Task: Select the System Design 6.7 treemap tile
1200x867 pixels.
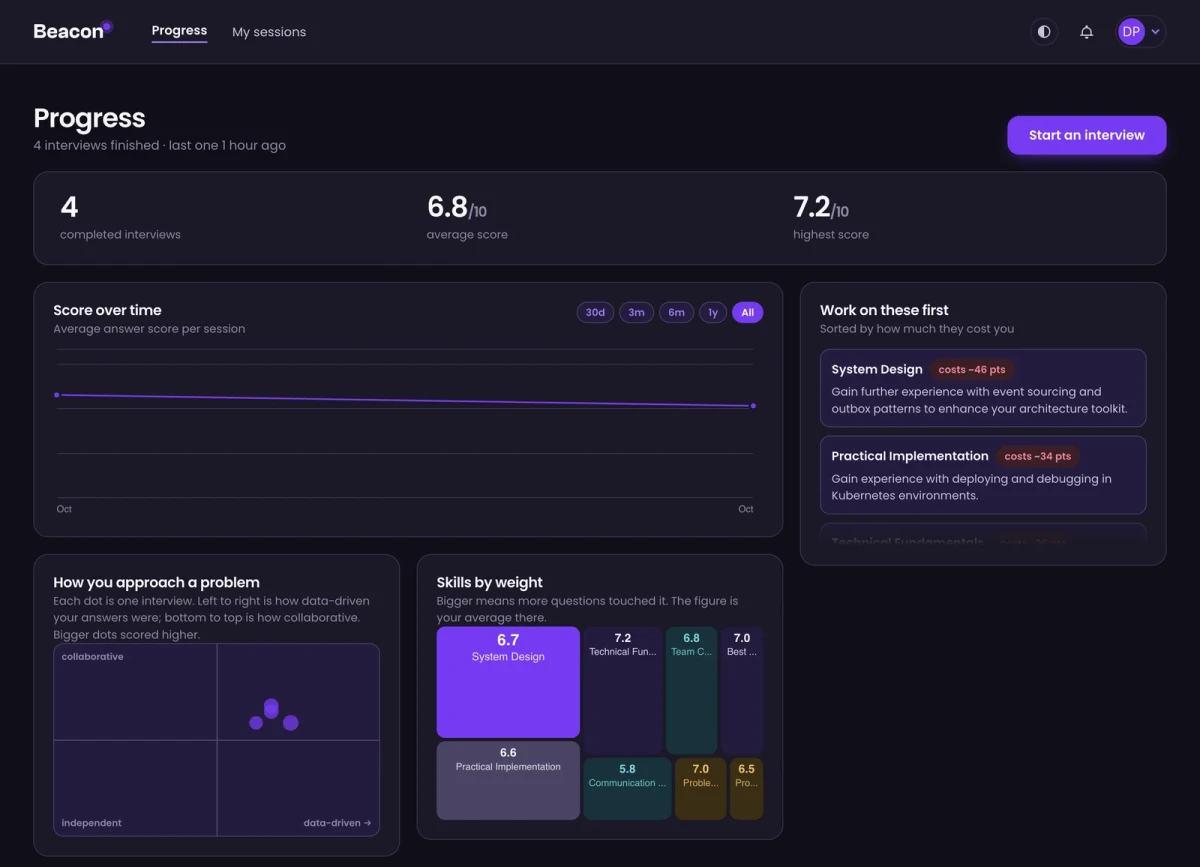Action: pyautogui.click(x=508, y=682)
